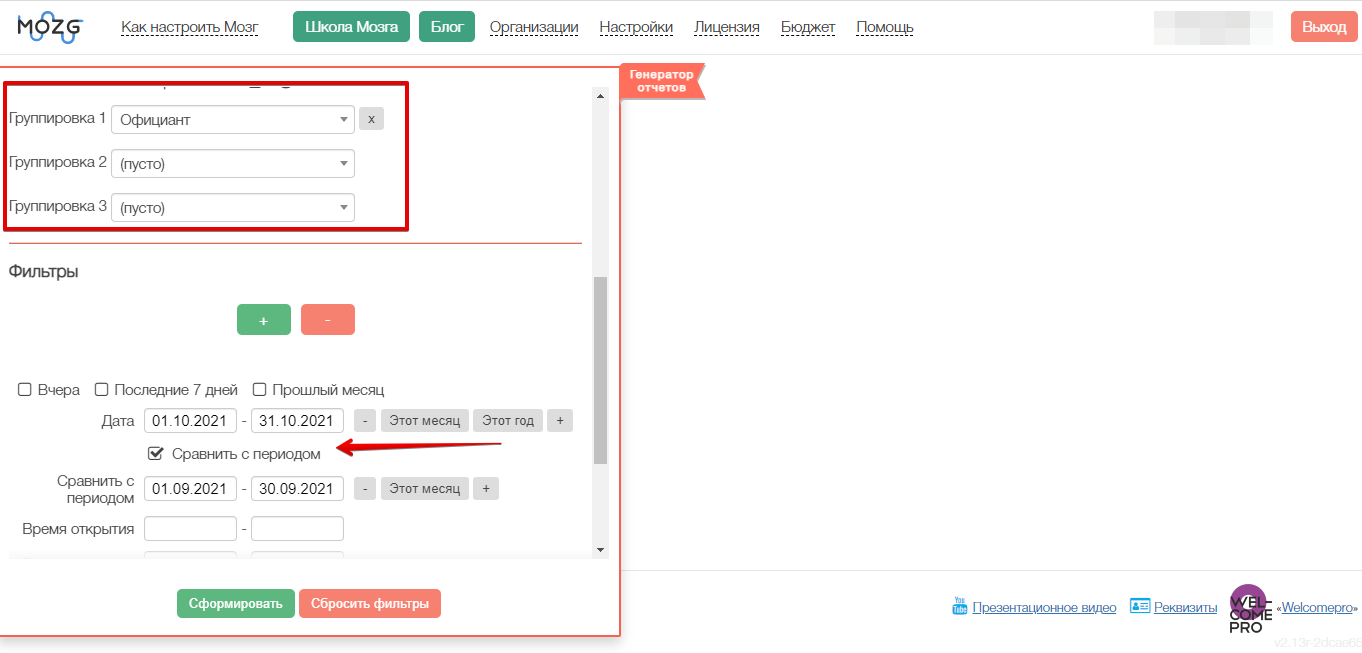Click the MOZG logo
Viewport: 1362px width, 653px height.
(x=49, y=27)
